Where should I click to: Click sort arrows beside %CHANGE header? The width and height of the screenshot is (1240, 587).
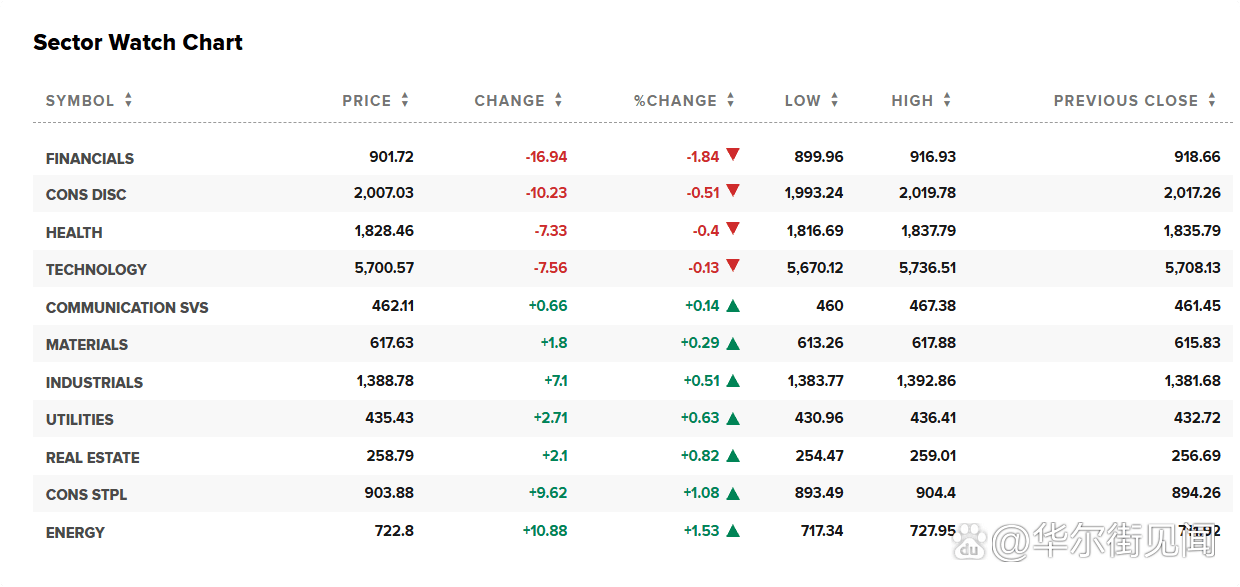[x=730, y=101]
